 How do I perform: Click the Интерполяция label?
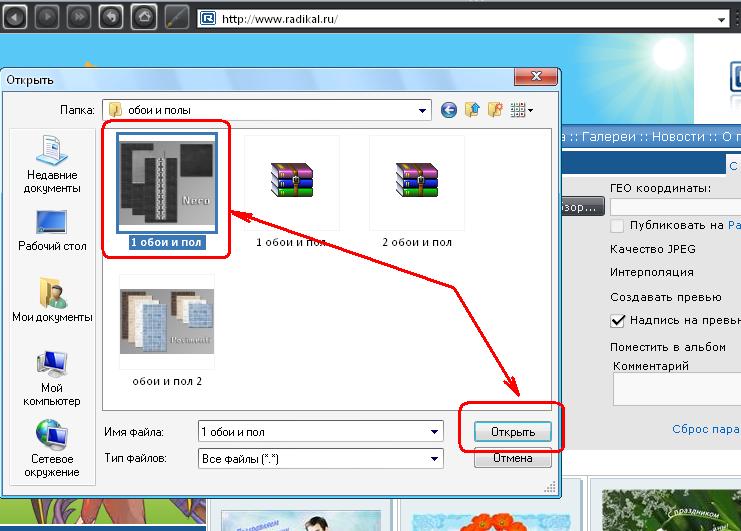tap(652, 273)
